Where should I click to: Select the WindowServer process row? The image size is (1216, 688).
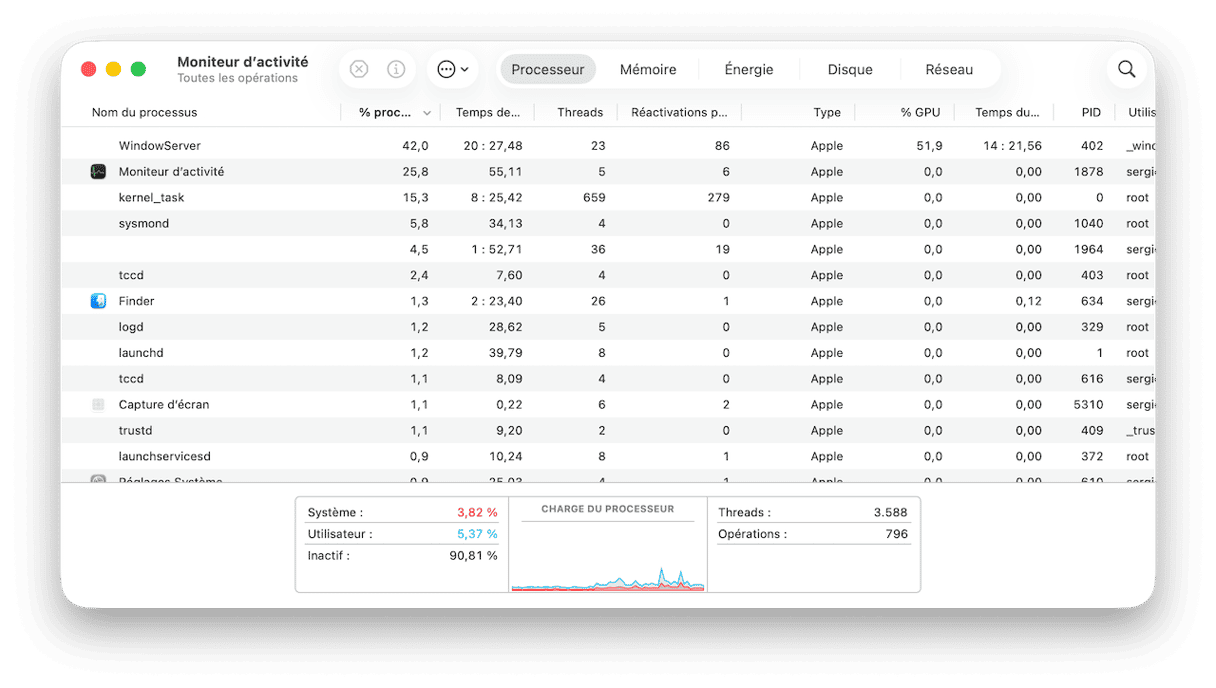coord(608,146)
